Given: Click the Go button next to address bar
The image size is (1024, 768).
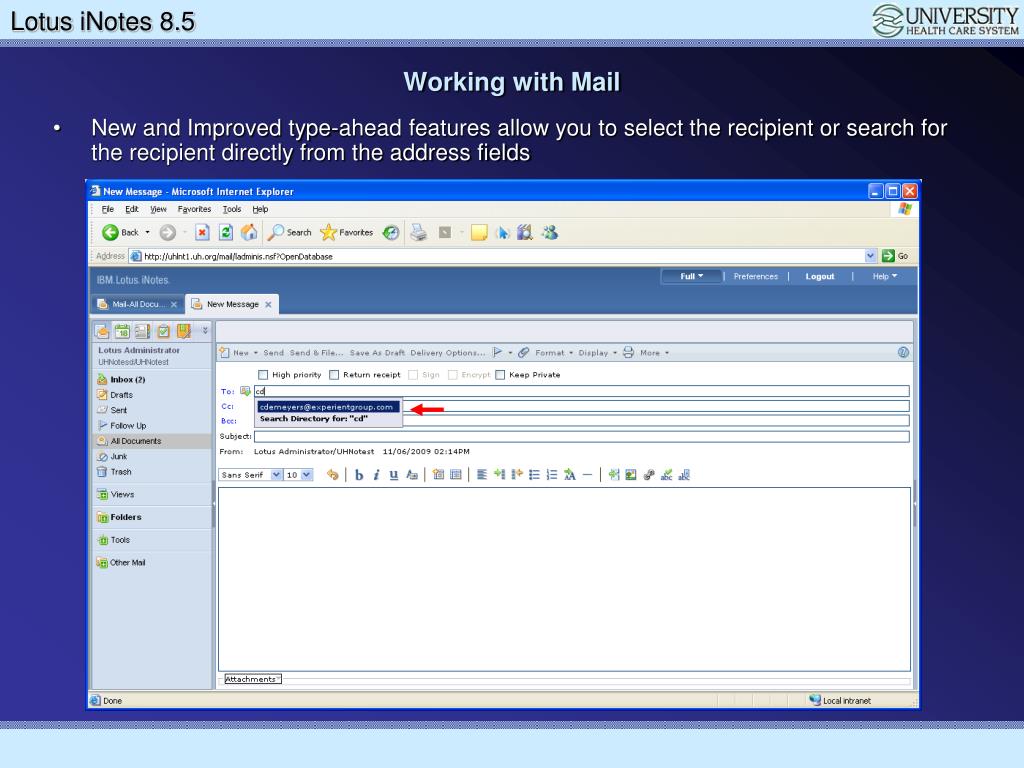Looking at the screenshot, I should point(895,256).
